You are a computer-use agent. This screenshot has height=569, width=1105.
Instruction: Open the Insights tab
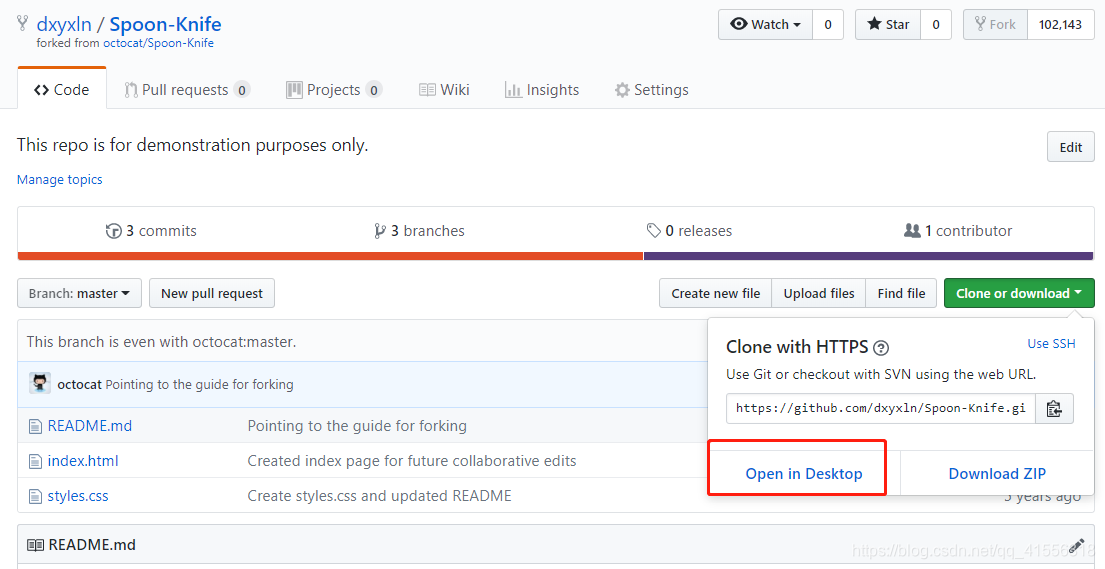[x=542, y=90]
